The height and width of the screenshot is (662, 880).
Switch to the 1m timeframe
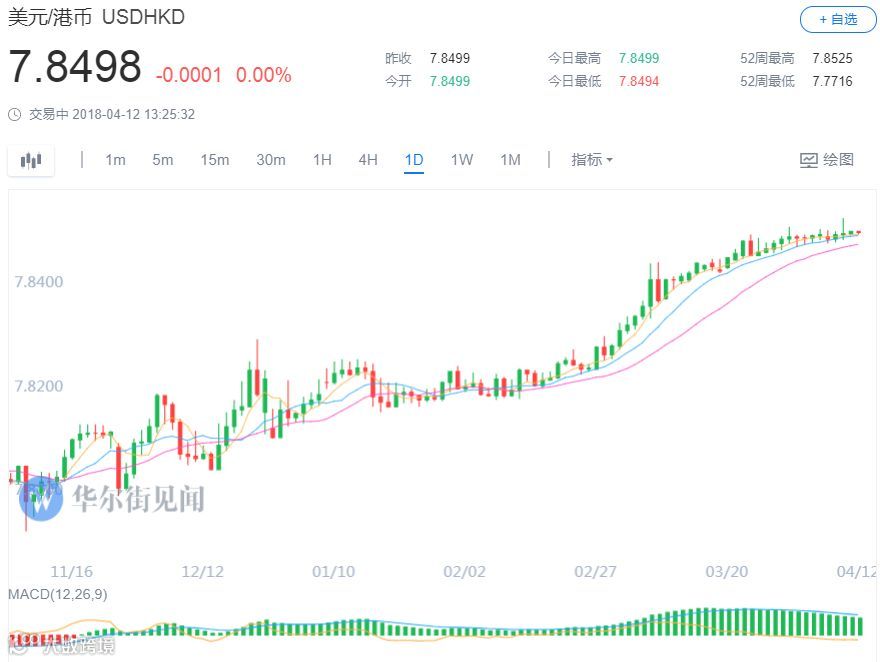coord(115,160)
